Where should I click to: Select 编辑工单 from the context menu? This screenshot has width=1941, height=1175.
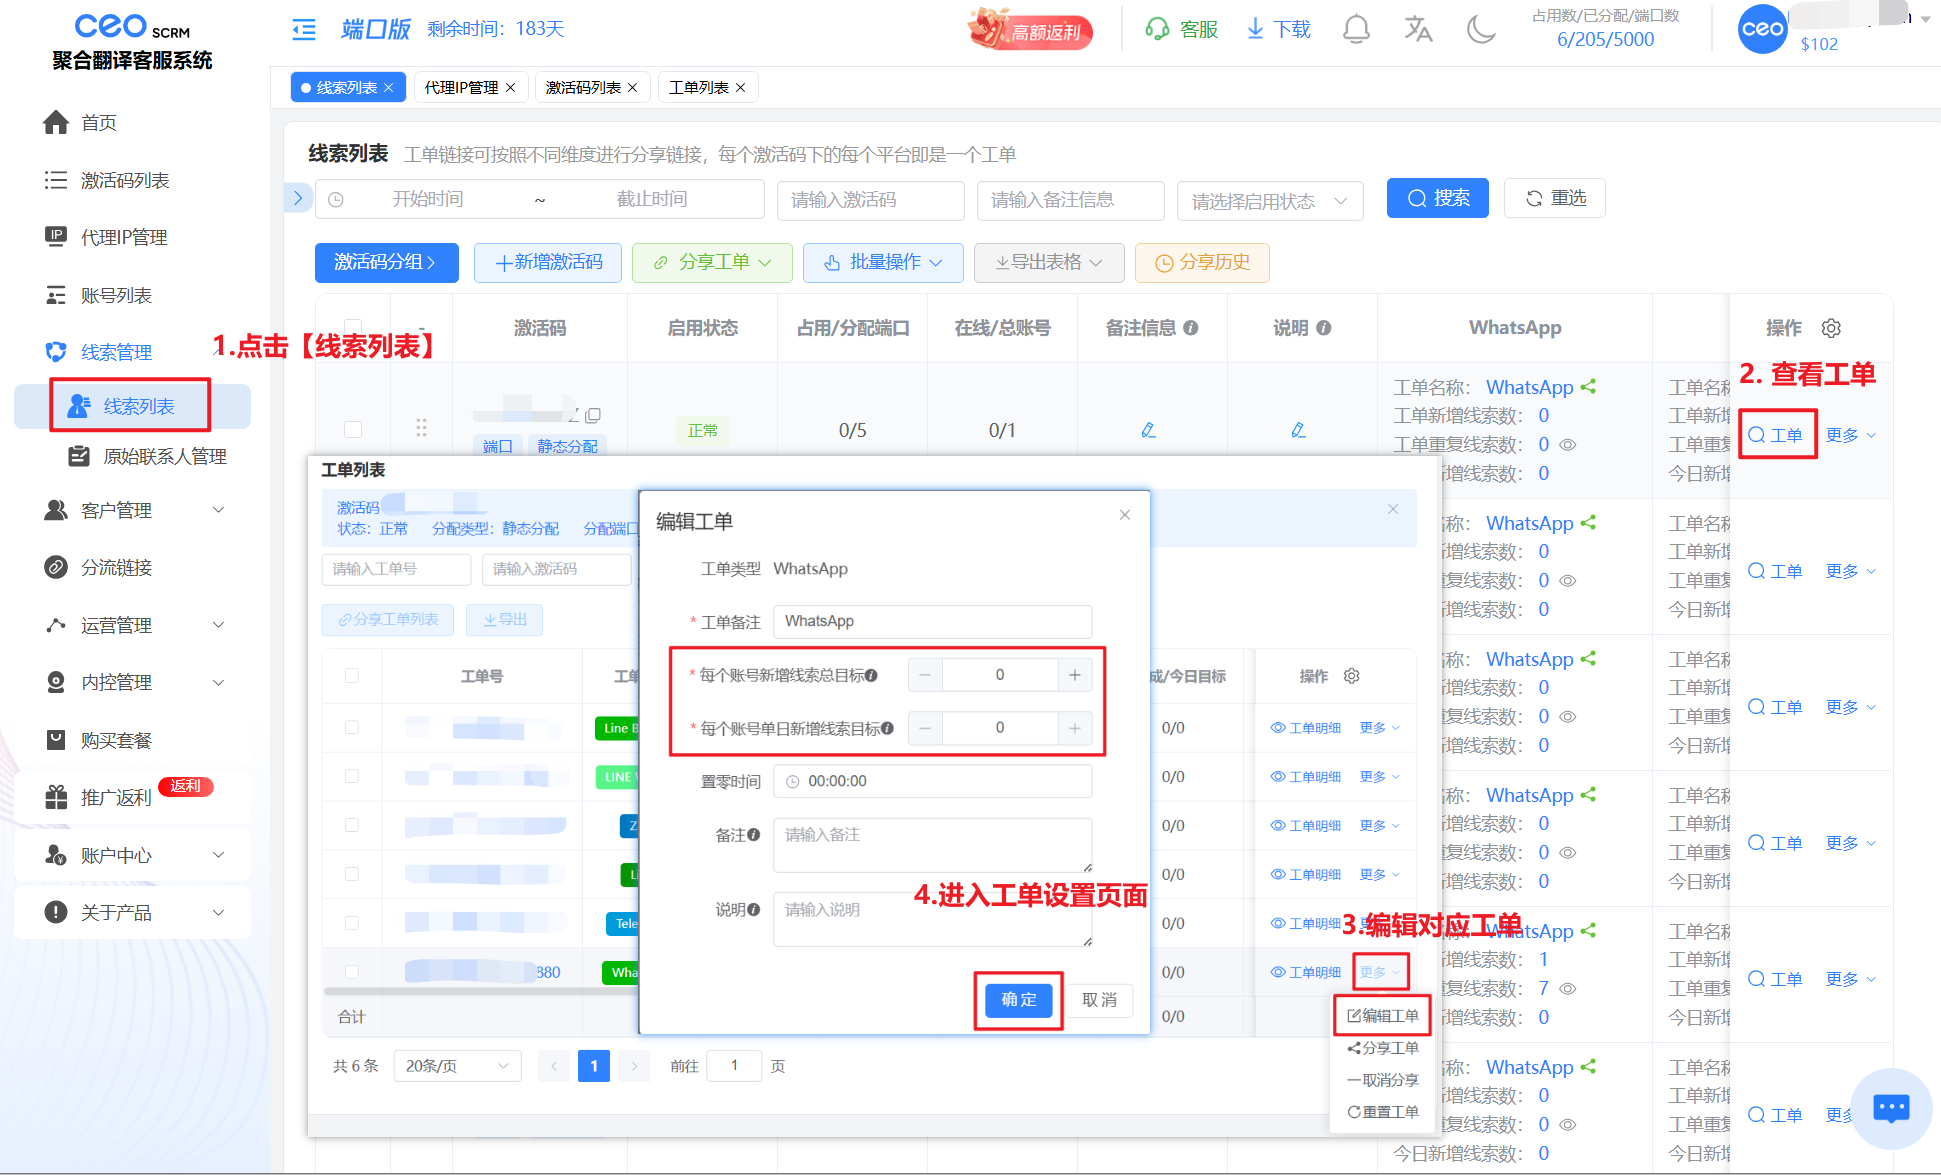pyautogui.click(x=1383, y=1016)
